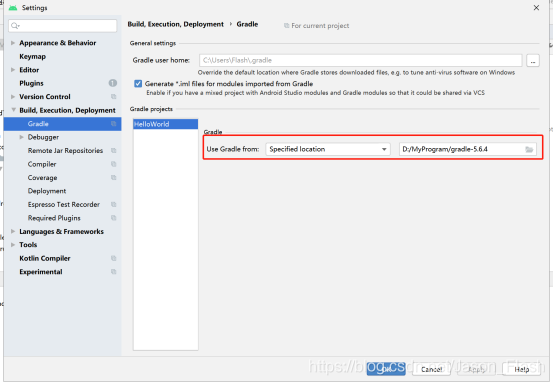This screenshot has height=385, width=554.
Task: Click Build, Execution, Deployment breadcrumb
Action: point(176,24)
